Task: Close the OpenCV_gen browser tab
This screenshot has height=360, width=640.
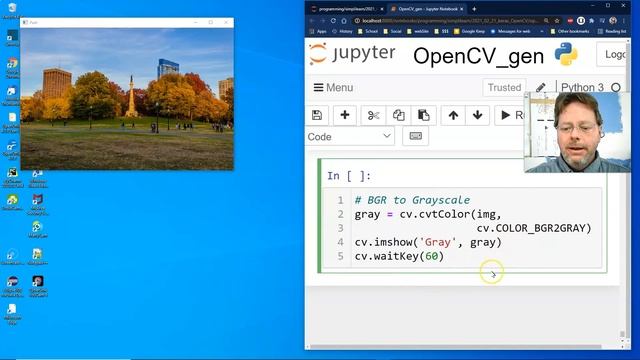Action: click(462, 9)
